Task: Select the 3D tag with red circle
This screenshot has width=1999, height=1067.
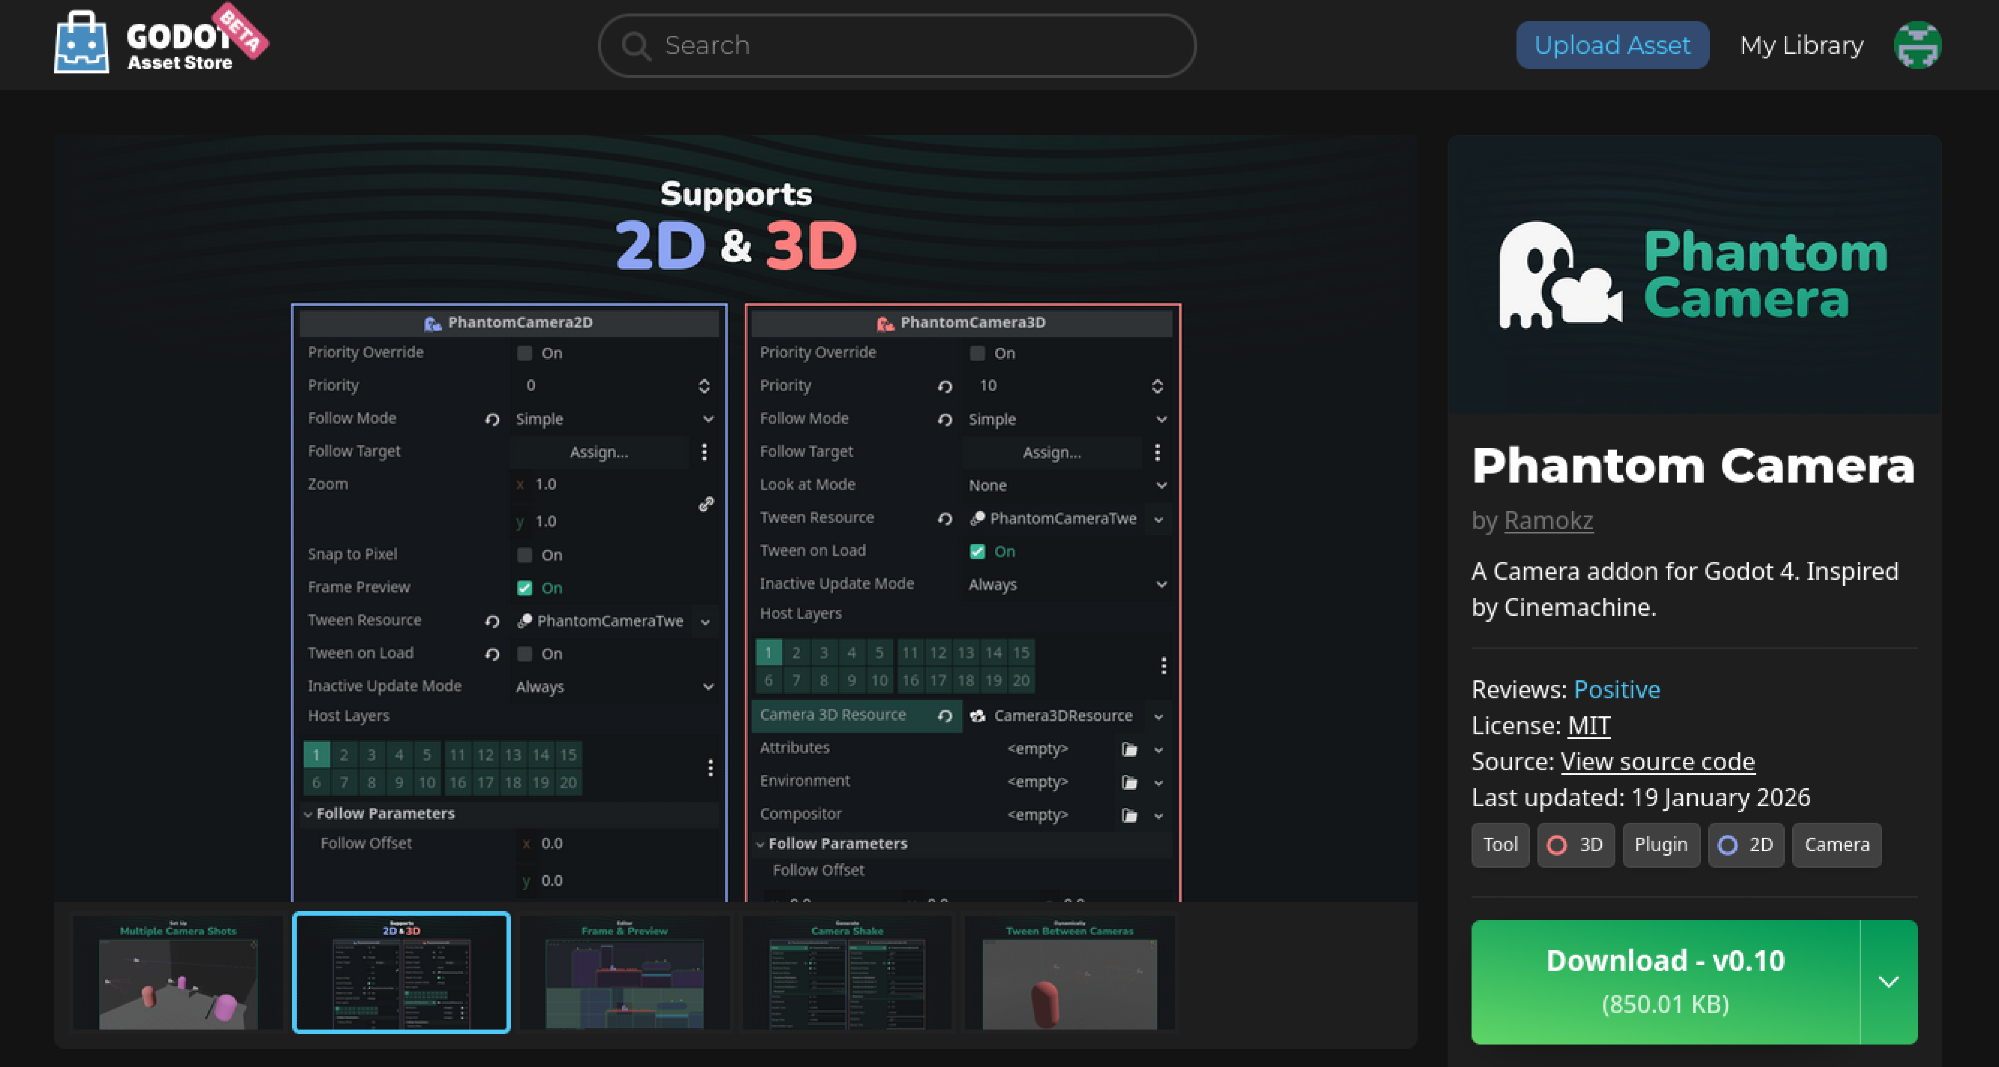Action: point(1575,845)
